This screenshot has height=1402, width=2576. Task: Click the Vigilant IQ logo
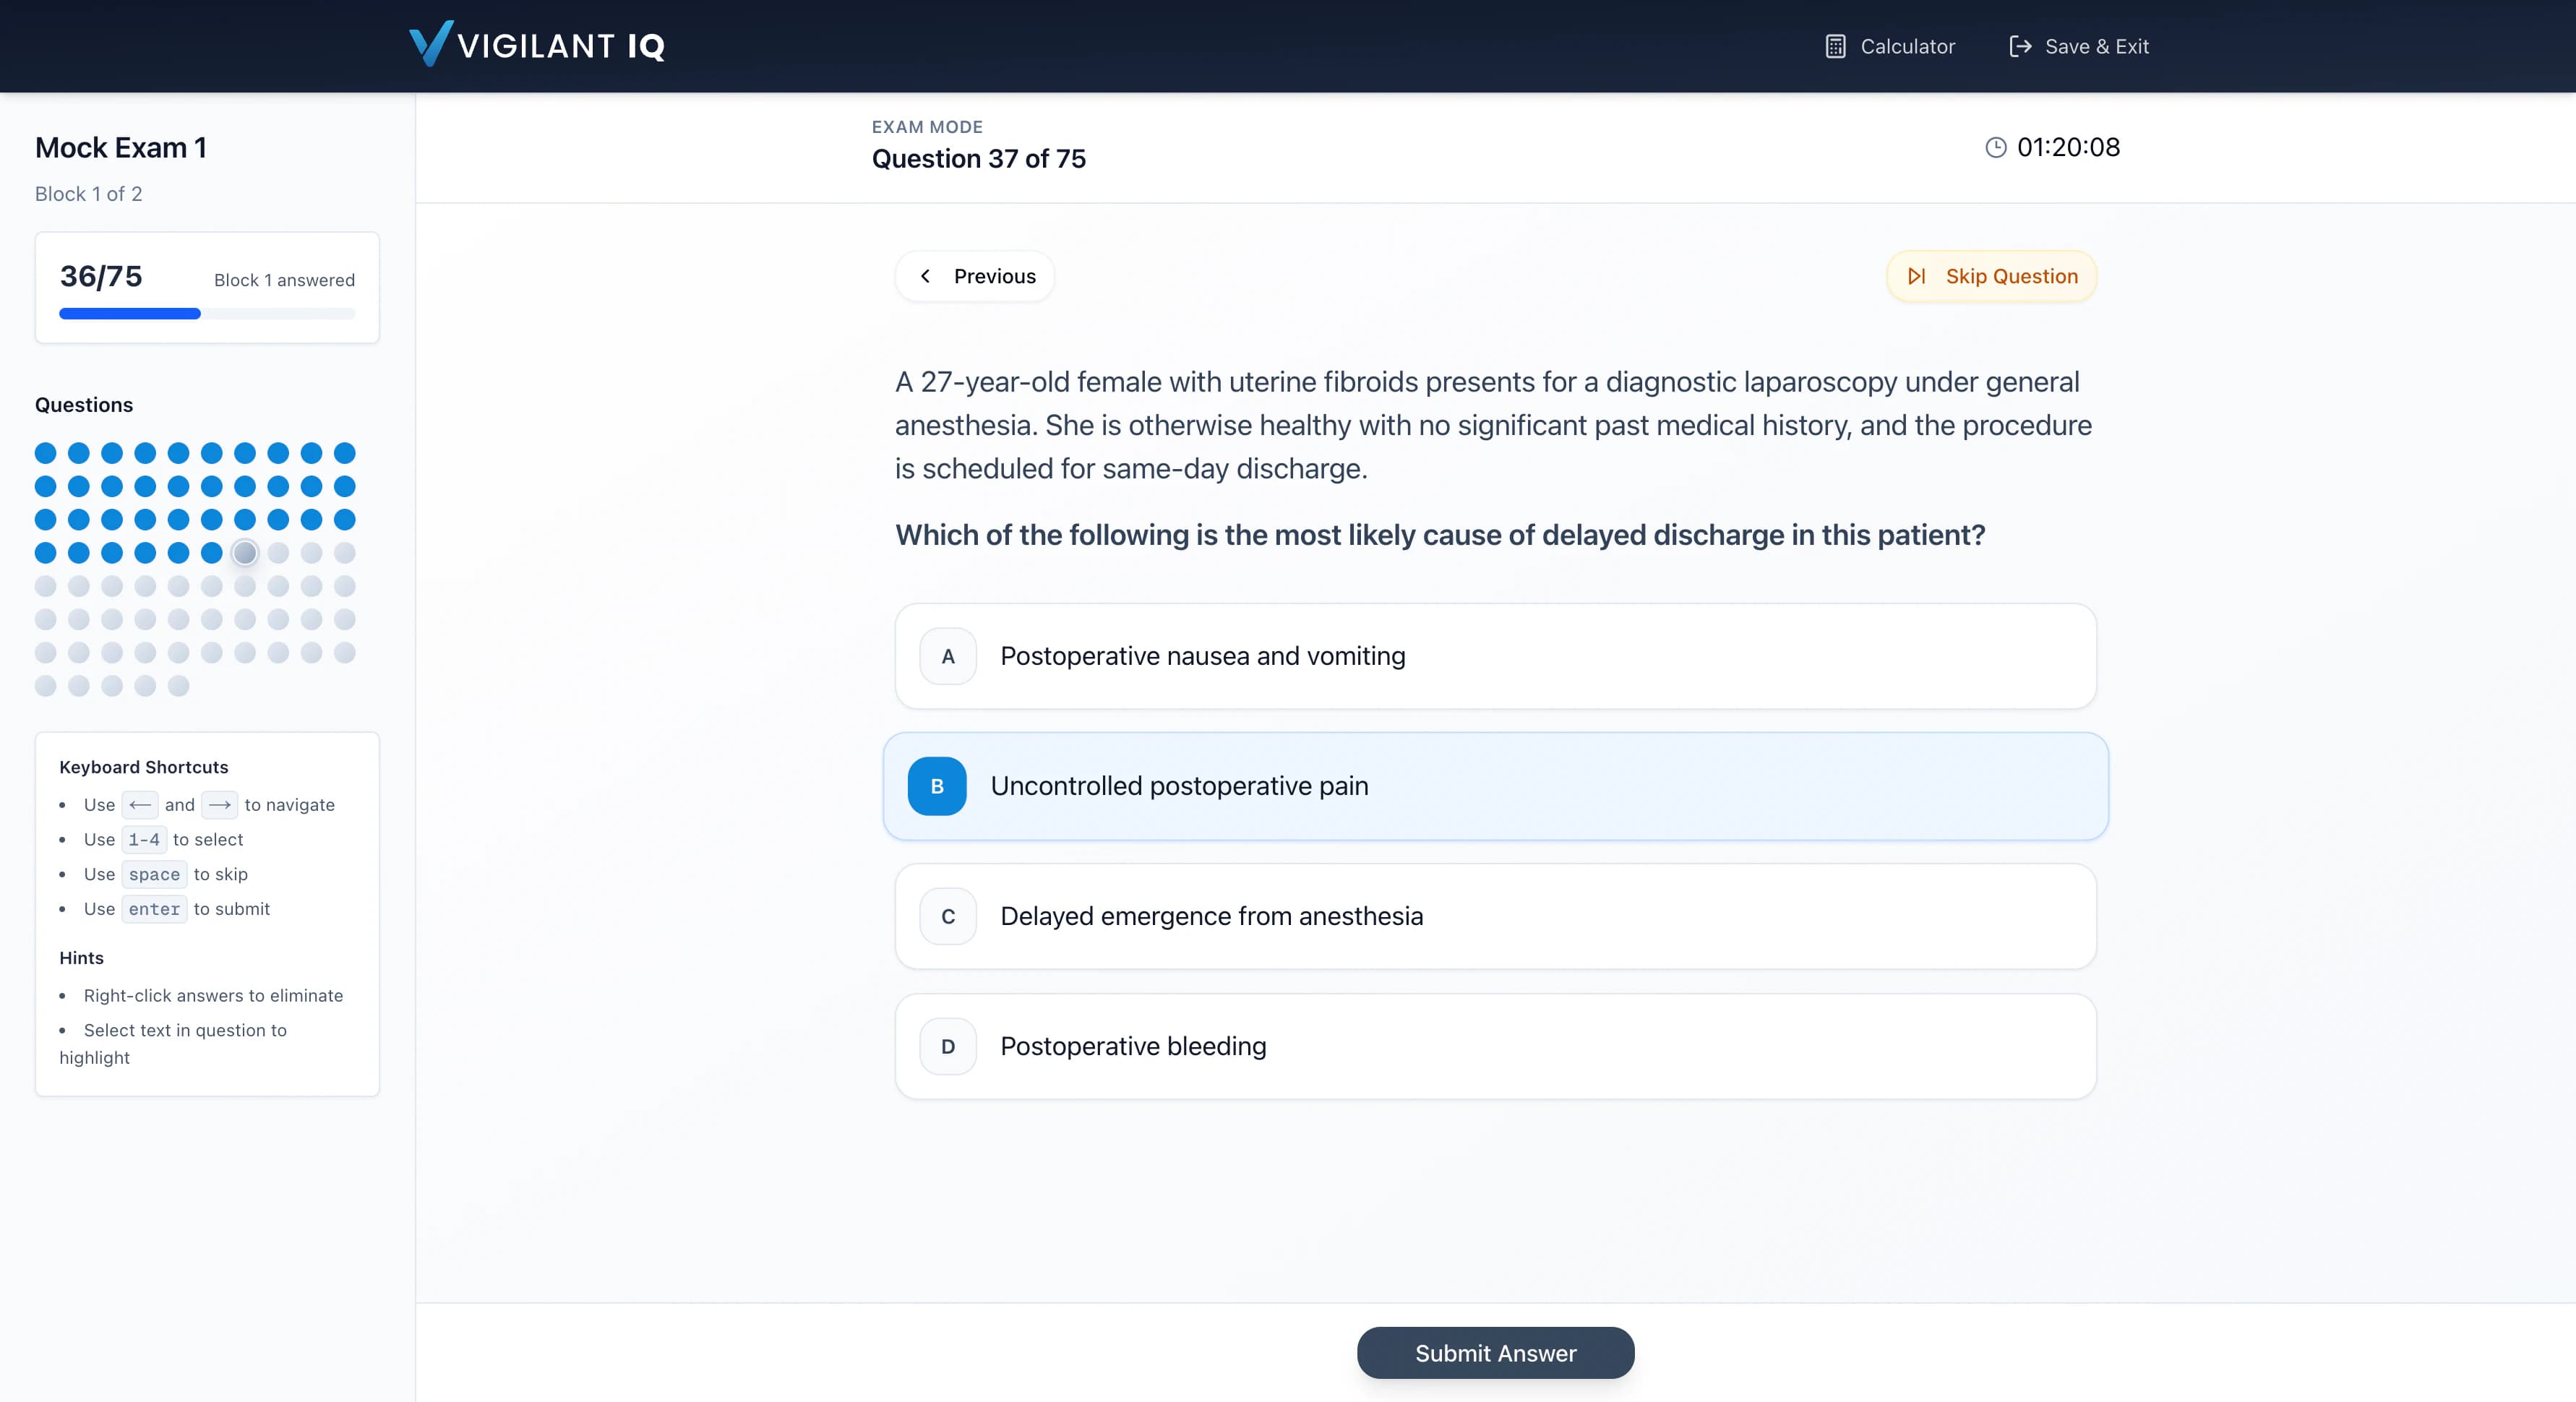(537, 45)
